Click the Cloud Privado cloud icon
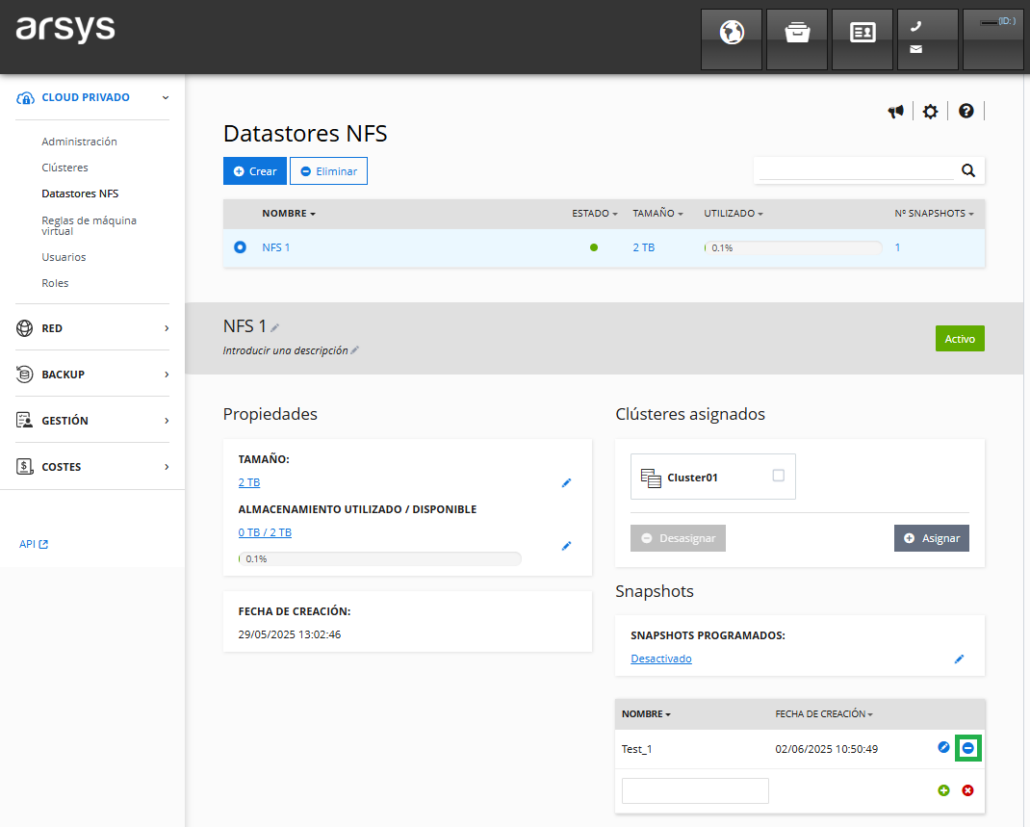The height and width of the screenshot is (827, 1030). click(x=25, y=98)
